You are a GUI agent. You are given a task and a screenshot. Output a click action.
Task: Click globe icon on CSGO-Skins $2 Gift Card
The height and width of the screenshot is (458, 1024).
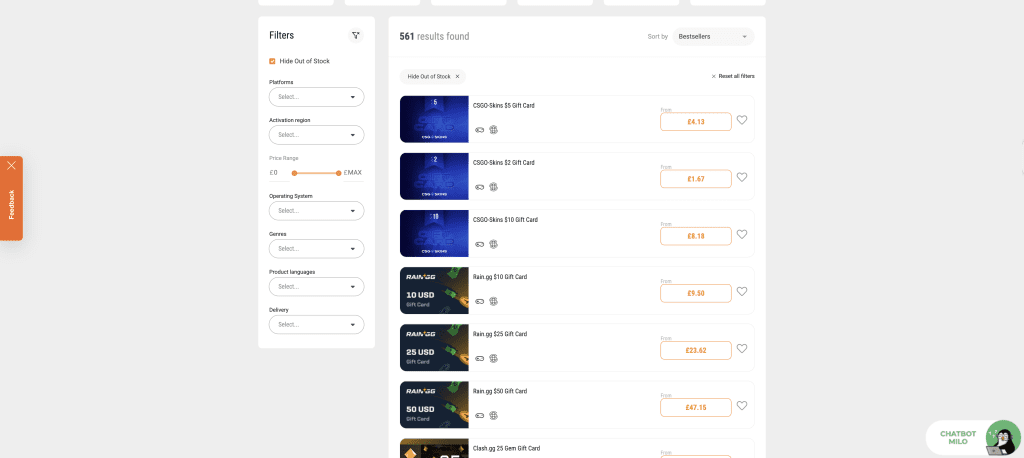click(x=494, y=187)
